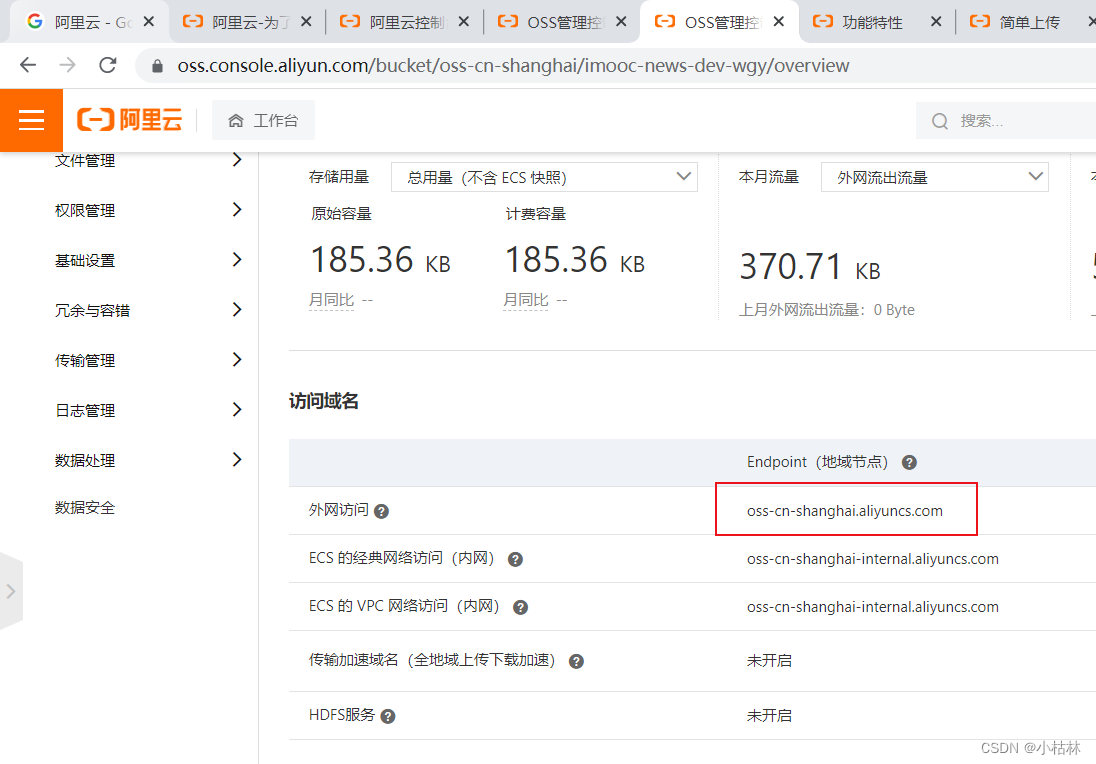Click 未开启 in the HDFS服务 row
This screenshot has height=764, width=1096.
coord(769,715)
